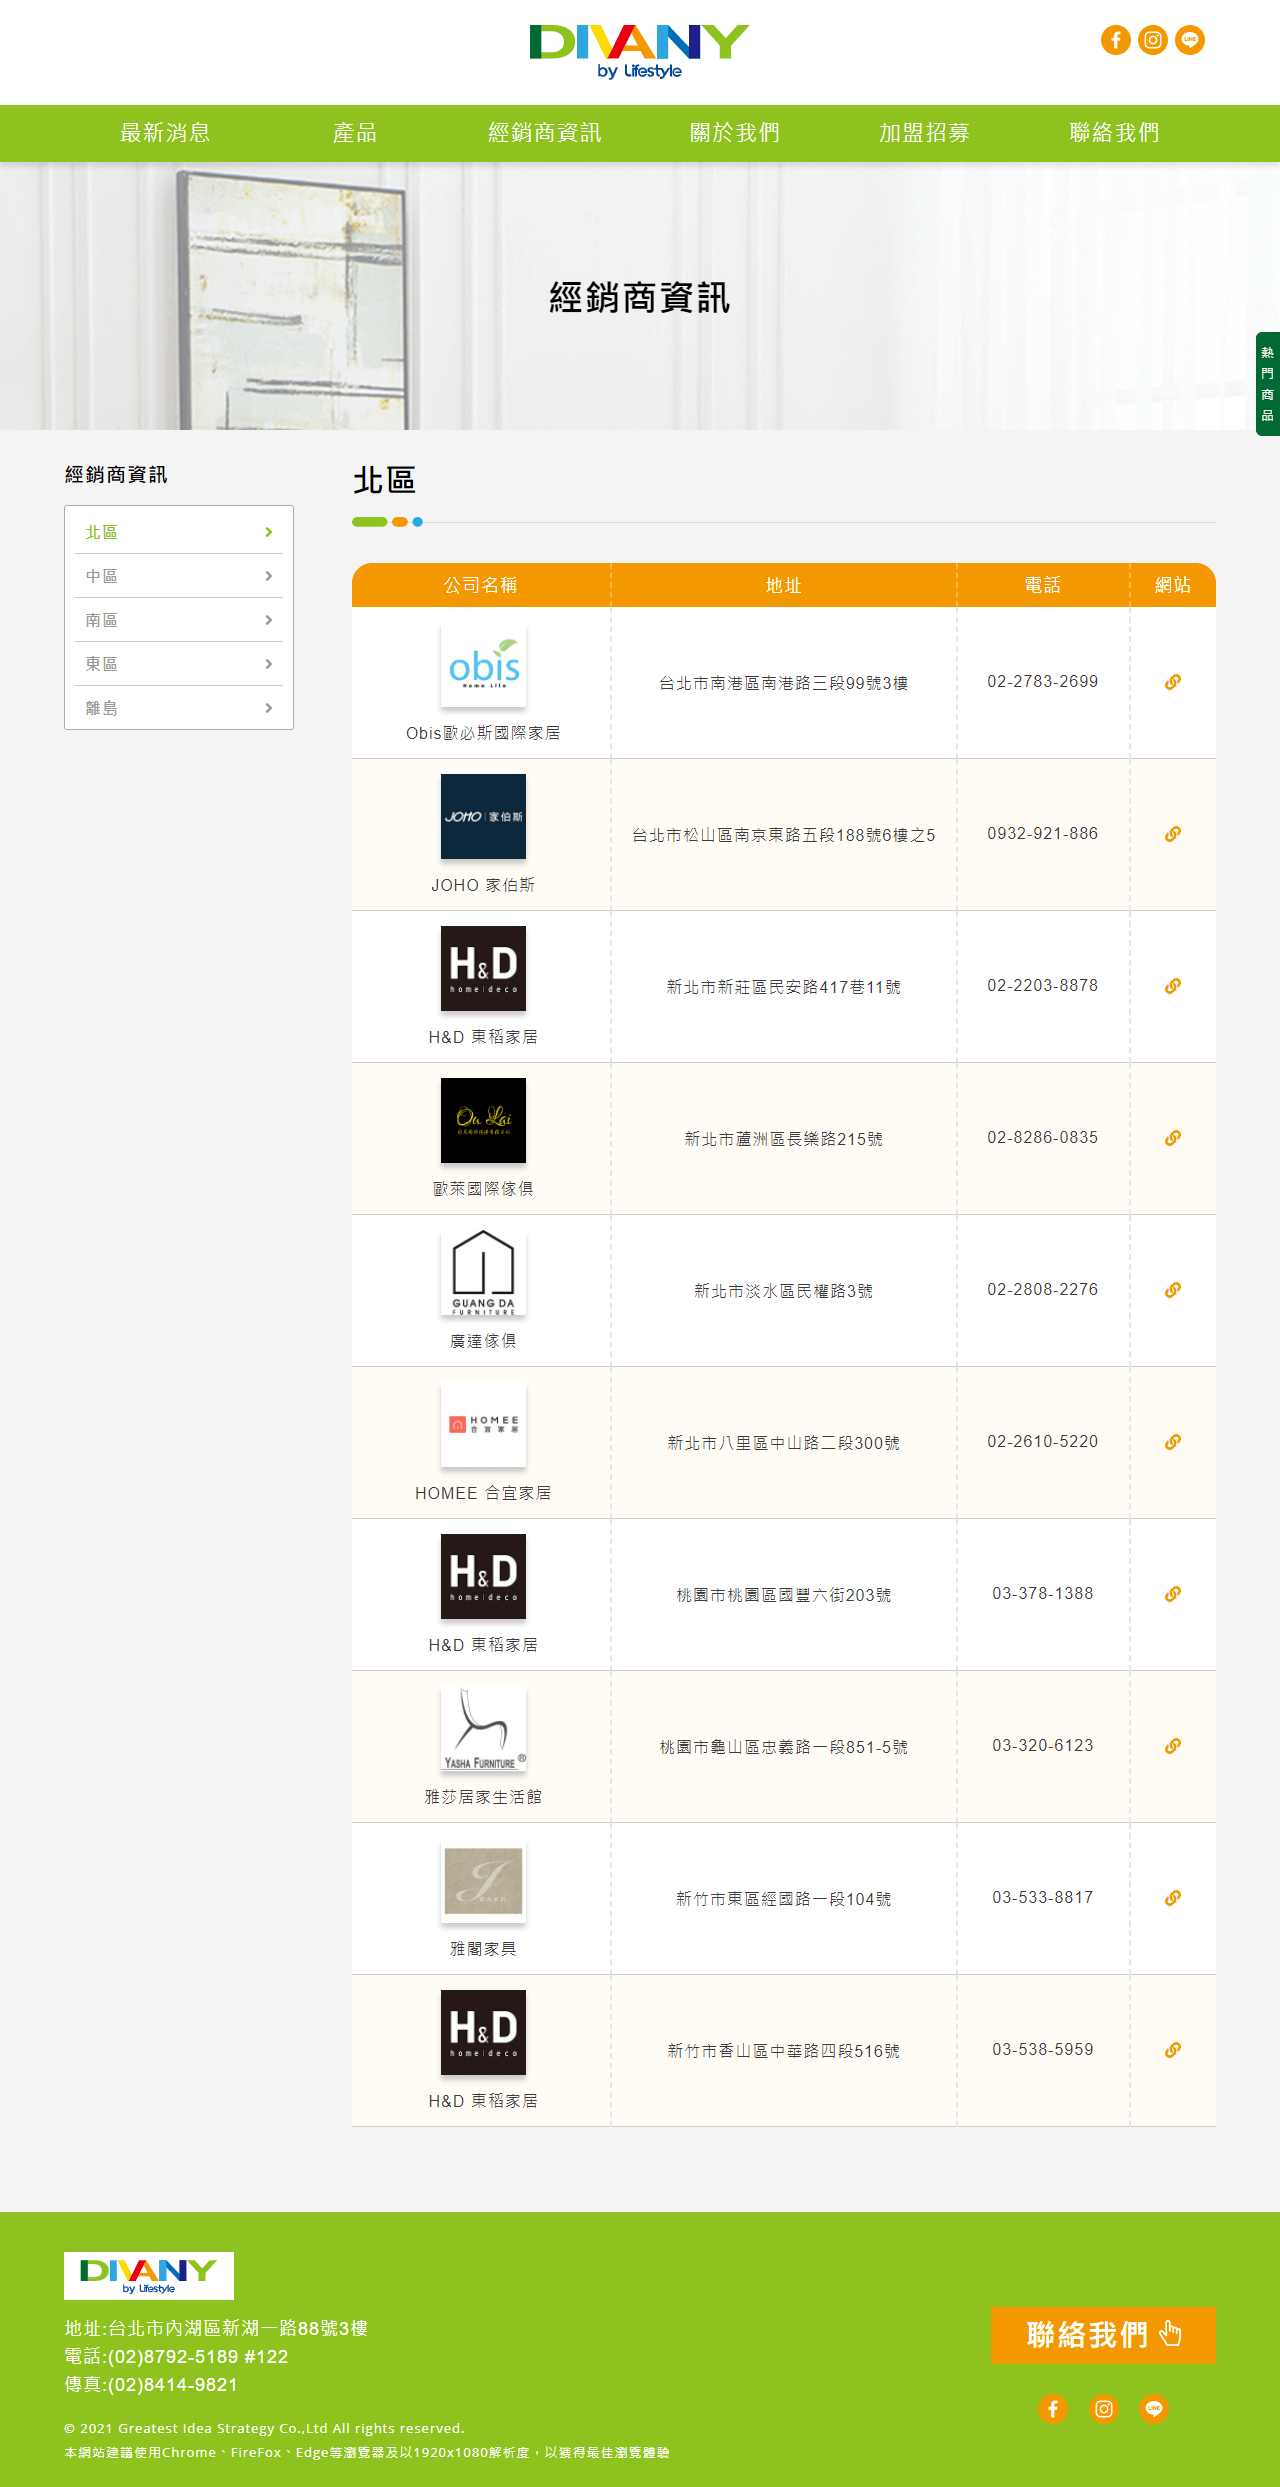Click the DIVANY header logo
The height and width of the screenshot is (2487, 1280).
click(639, 52)
